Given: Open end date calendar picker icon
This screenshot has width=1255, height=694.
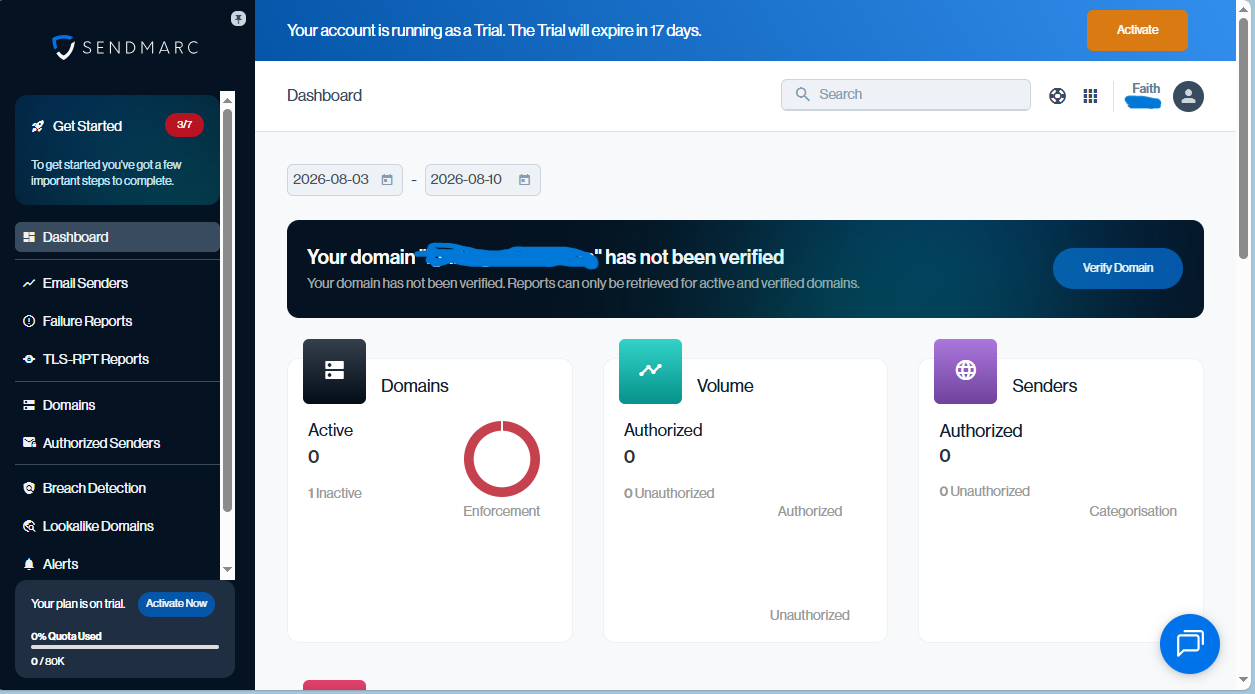Looking at the screenshot, I should coord(524,180).
